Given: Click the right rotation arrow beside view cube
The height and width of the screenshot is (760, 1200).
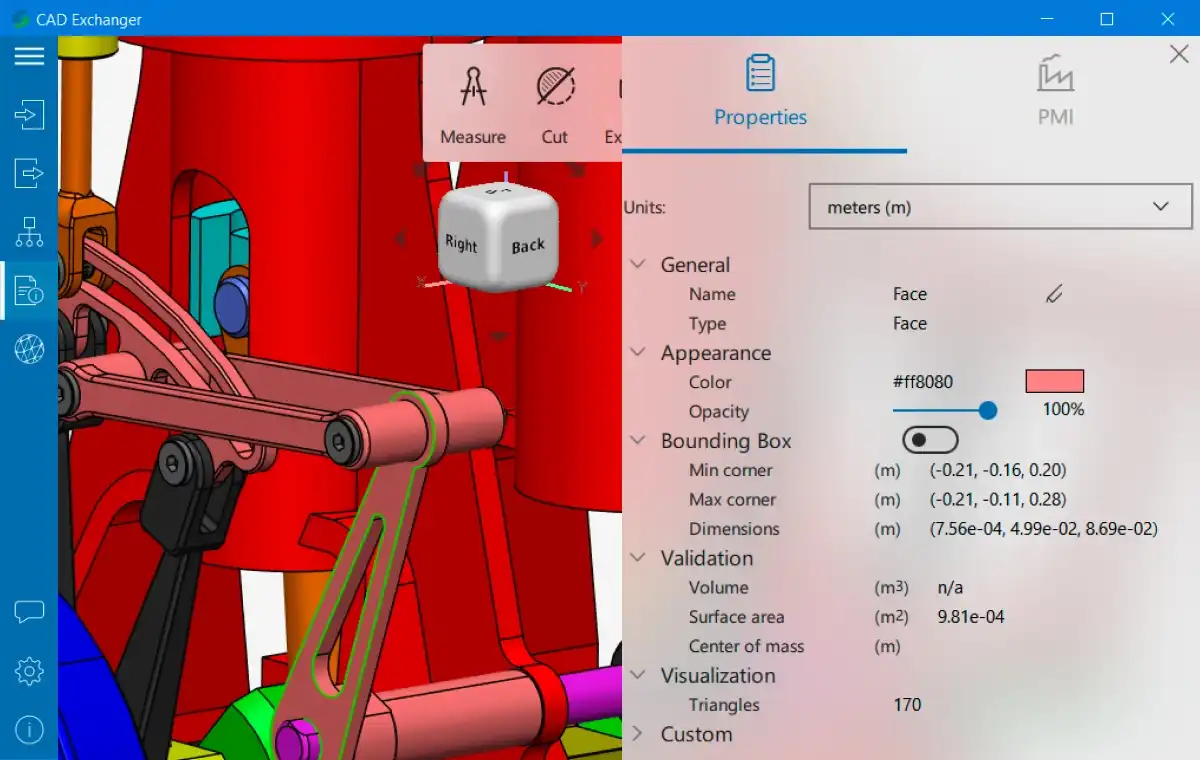Looking at the screenshot, I should pos(598,239).
